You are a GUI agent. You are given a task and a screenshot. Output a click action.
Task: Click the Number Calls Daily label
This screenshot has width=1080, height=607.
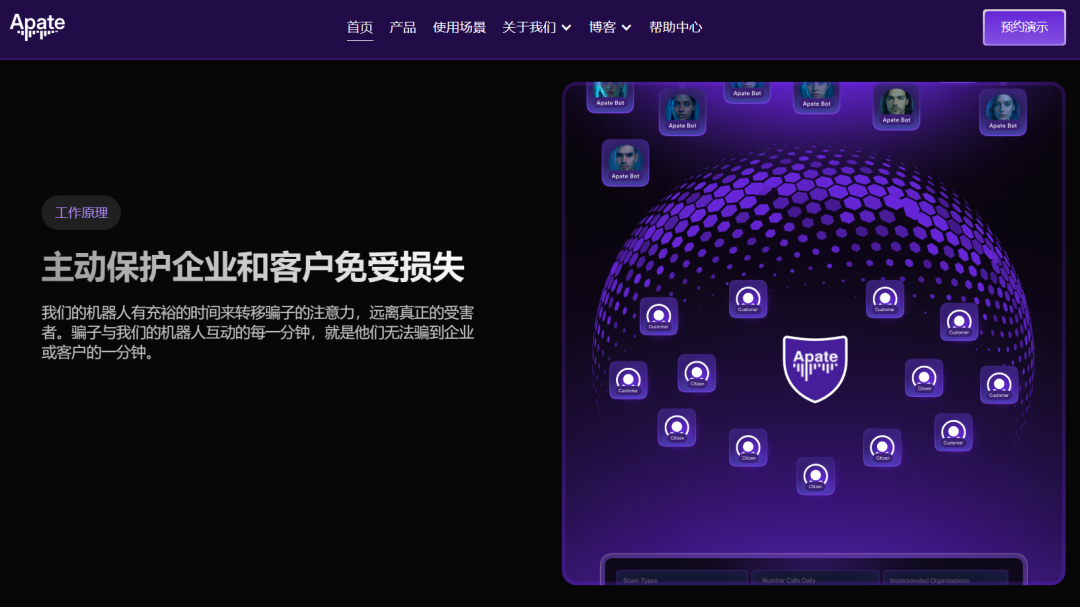pyautogui.click(x=789, y=580)
